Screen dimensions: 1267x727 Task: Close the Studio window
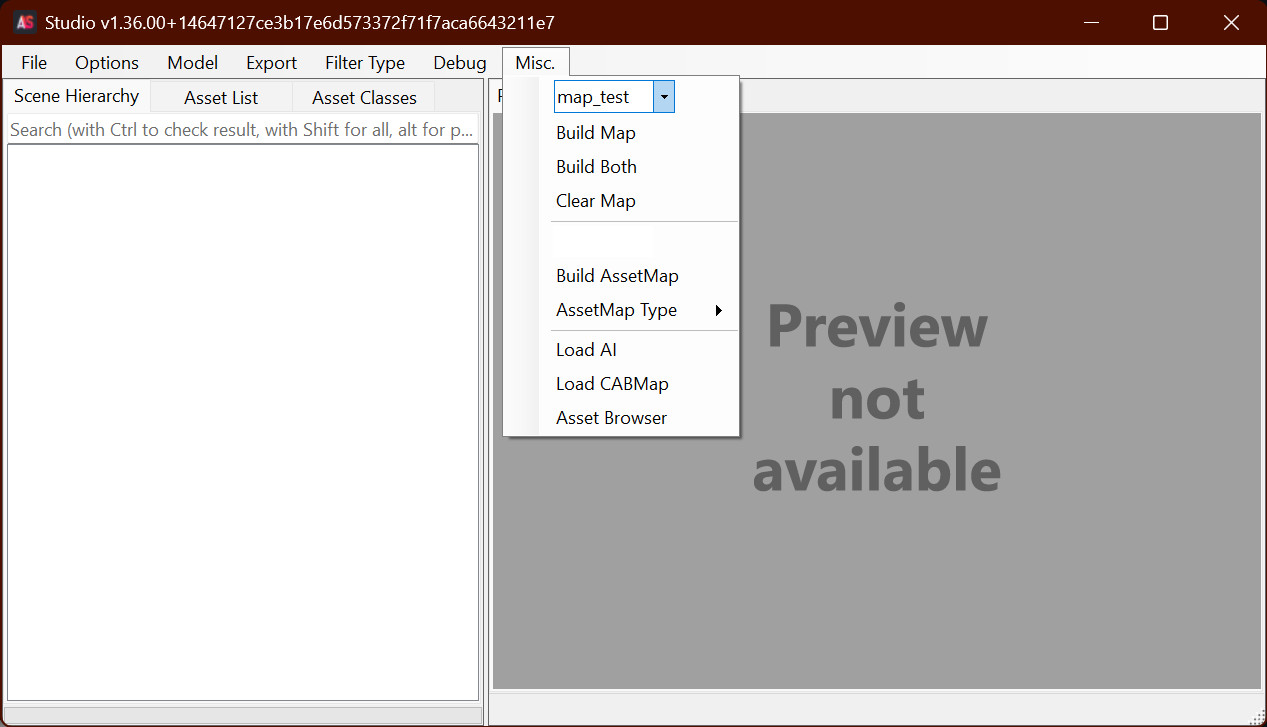pos(1231,22)
